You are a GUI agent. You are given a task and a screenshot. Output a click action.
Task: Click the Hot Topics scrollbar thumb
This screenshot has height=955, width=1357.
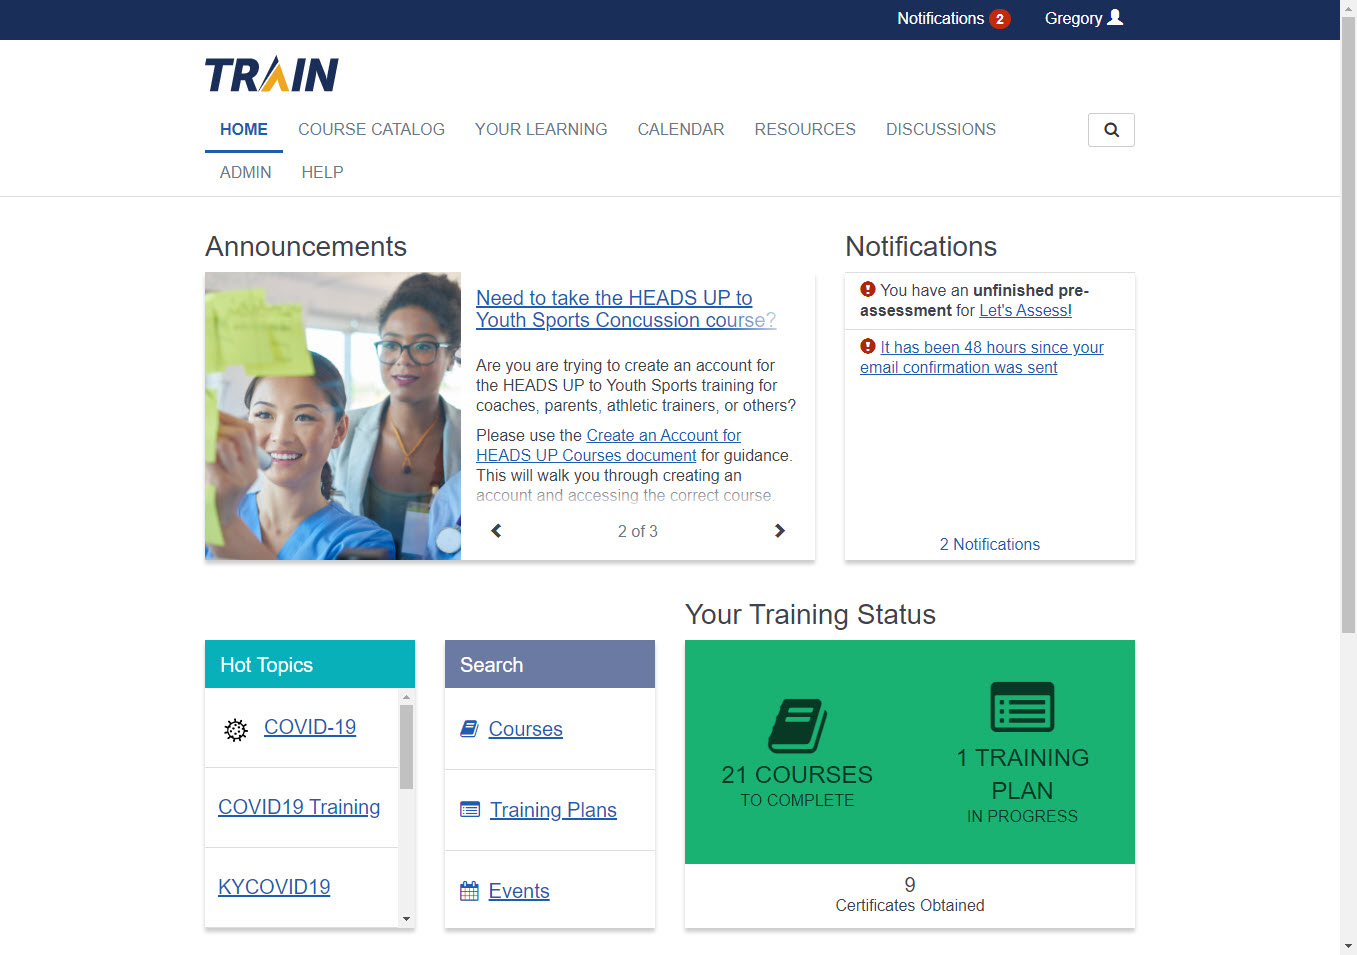[406, 747]
